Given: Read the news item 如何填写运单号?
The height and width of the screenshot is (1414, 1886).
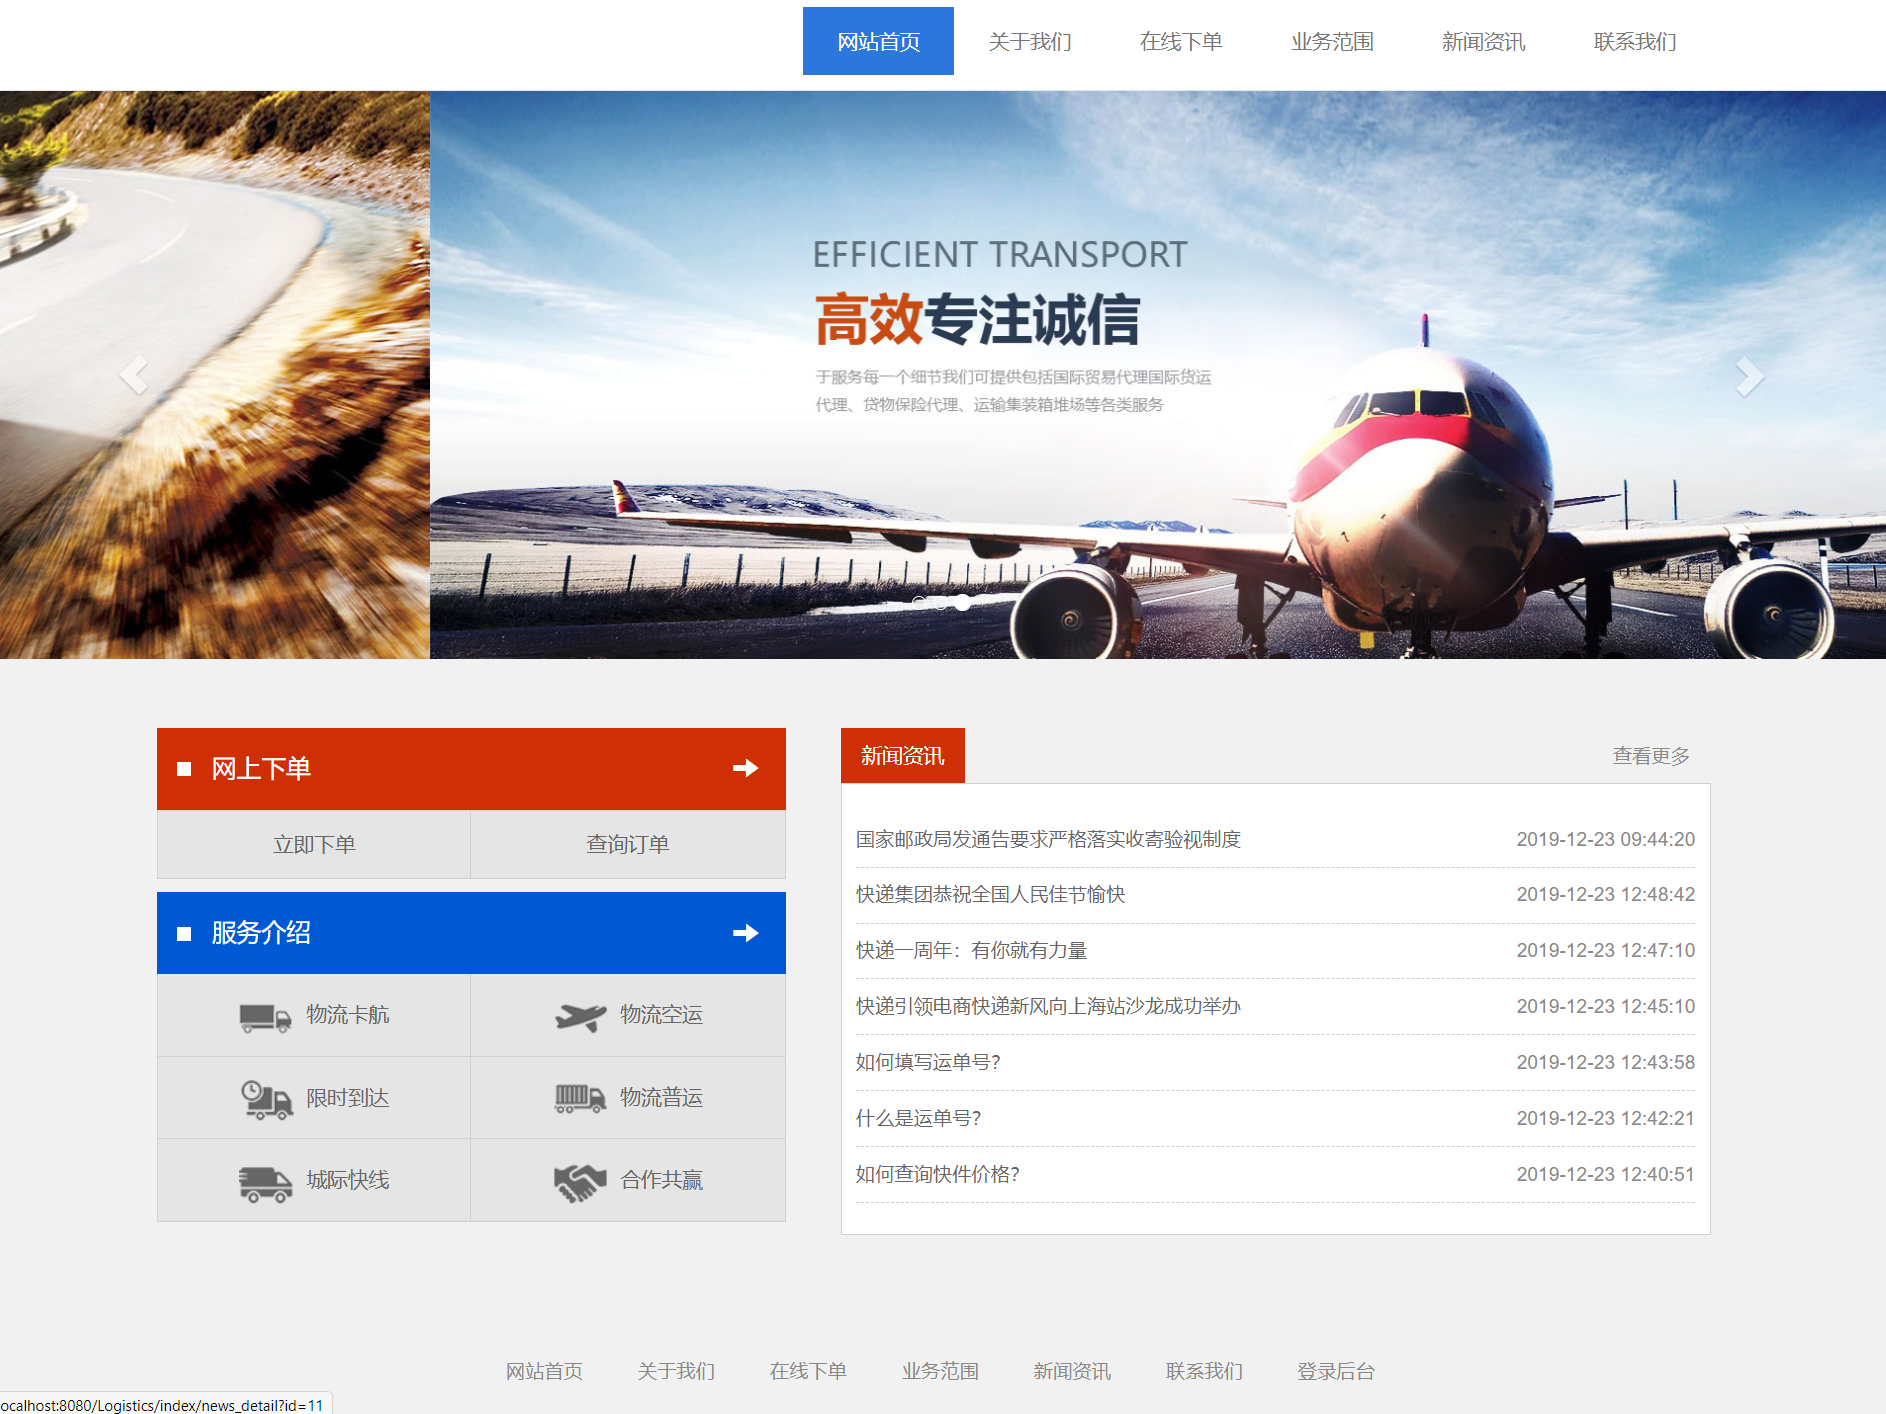Looking at the screenshot, I should coord(928,1062).
